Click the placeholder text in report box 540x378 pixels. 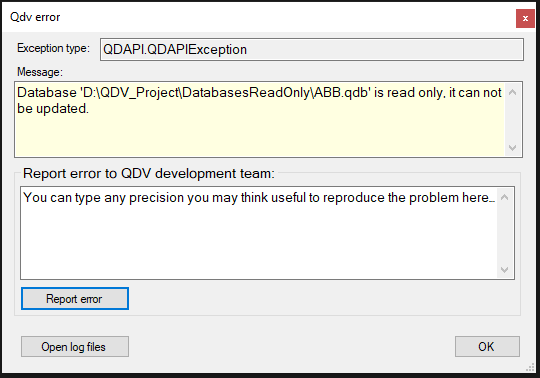pyautogui.click(x=259, y=198)
